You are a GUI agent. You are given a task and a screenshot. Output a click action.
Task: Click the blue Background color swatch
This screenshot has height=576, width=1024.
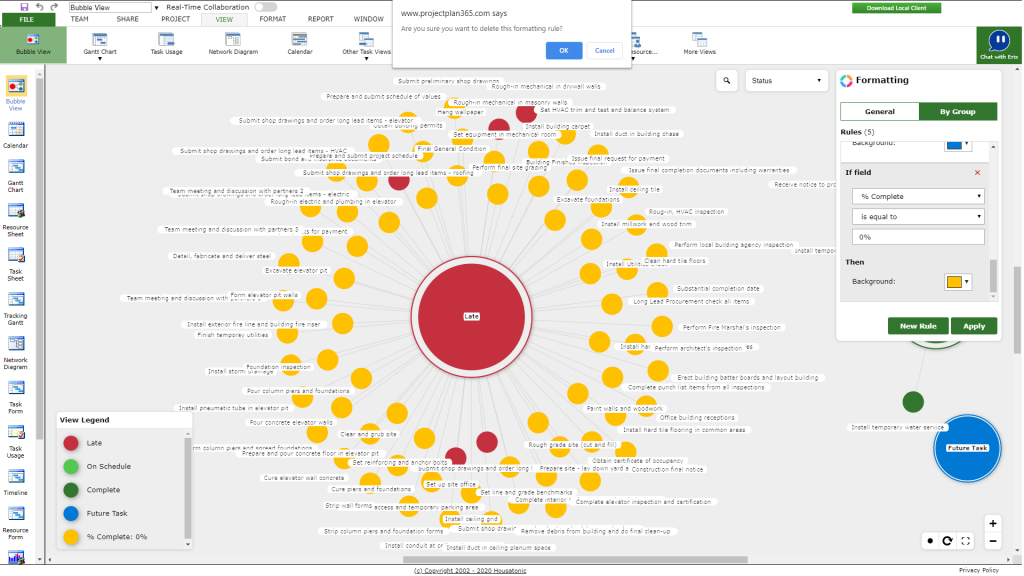(954, 144)
